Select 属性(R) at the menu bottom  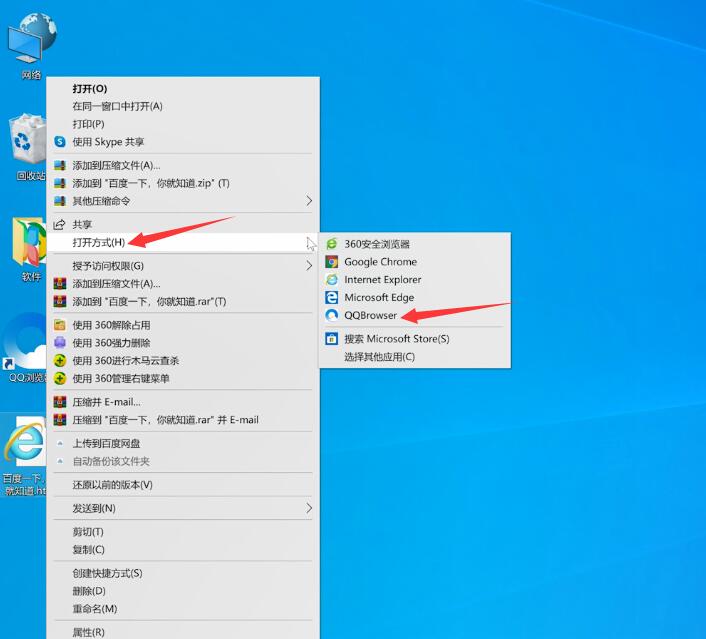pos(88,632)
